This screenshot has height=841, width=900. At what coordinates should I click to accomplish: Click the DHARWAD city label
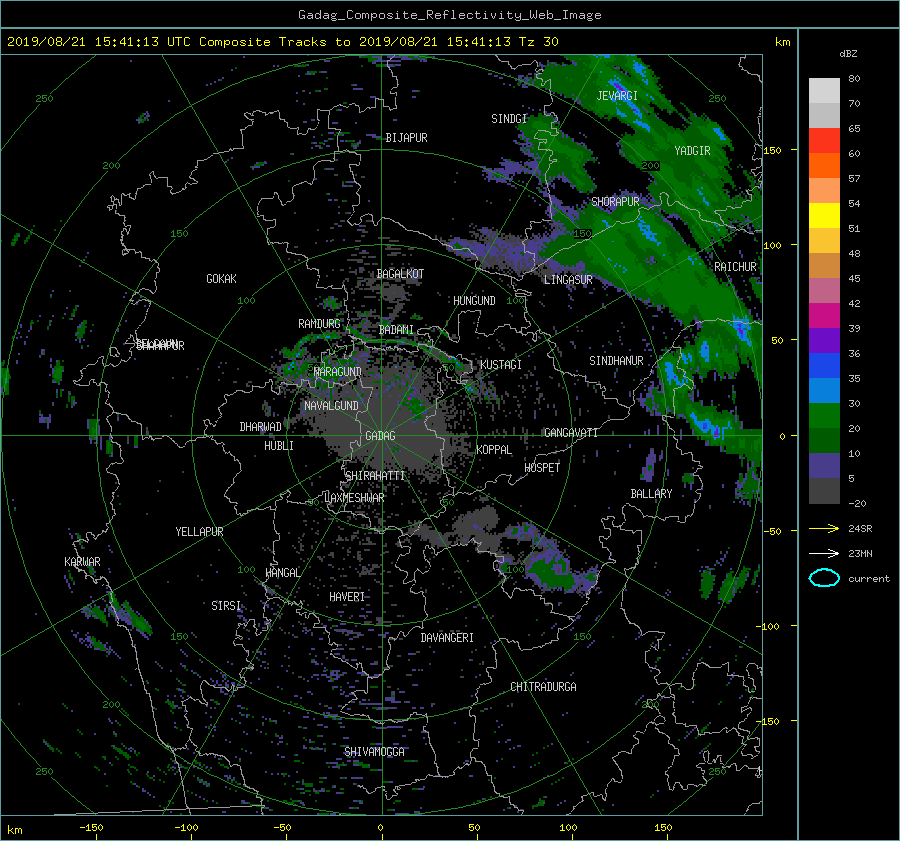[x=260, y=427]
